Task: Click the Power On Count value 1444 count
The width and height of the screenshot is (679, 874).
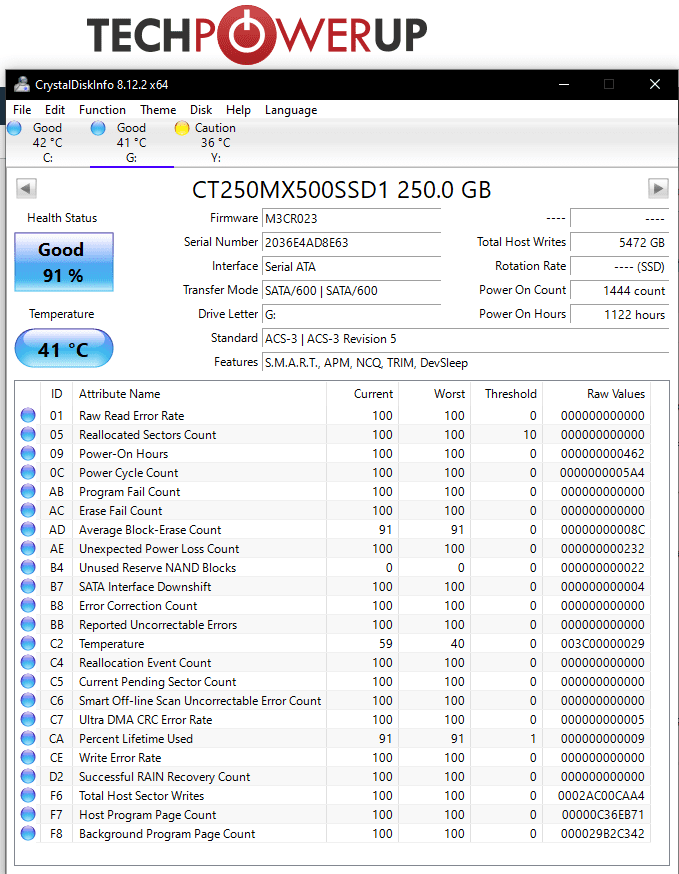Action: 619,290
